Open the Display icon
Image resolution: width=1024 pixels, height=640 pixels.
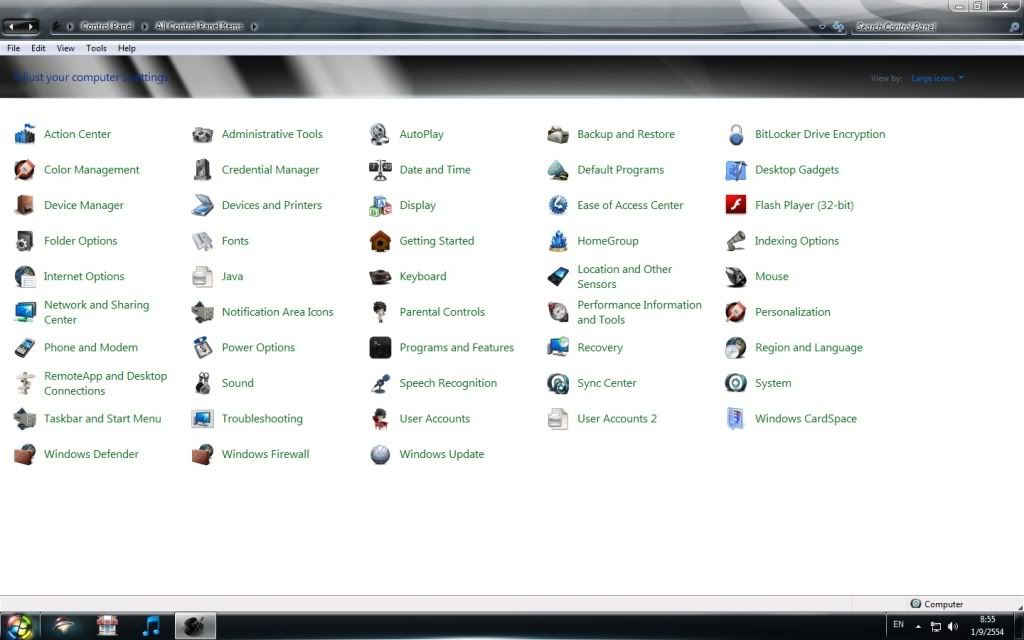380,205
